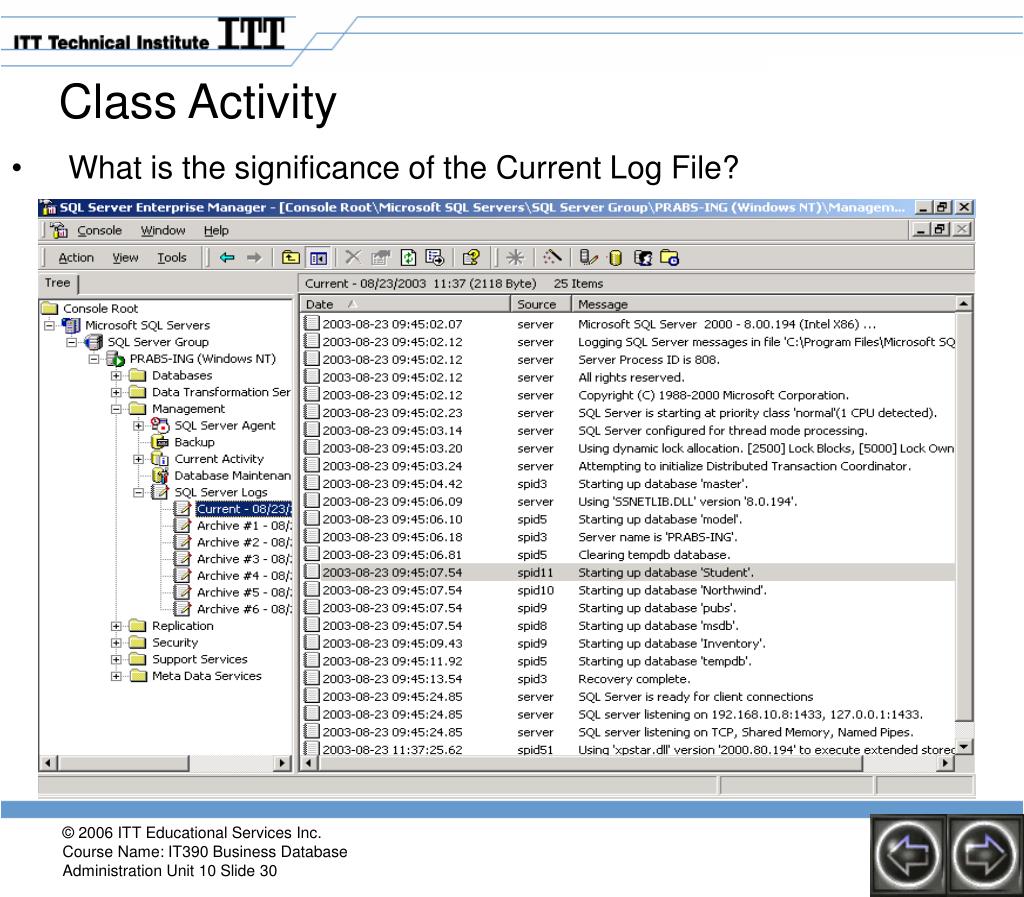Screen dimensions: 1024x897
Task: Click the log list horizontal scrollbar thumb
Action: [x=591, y=763]
